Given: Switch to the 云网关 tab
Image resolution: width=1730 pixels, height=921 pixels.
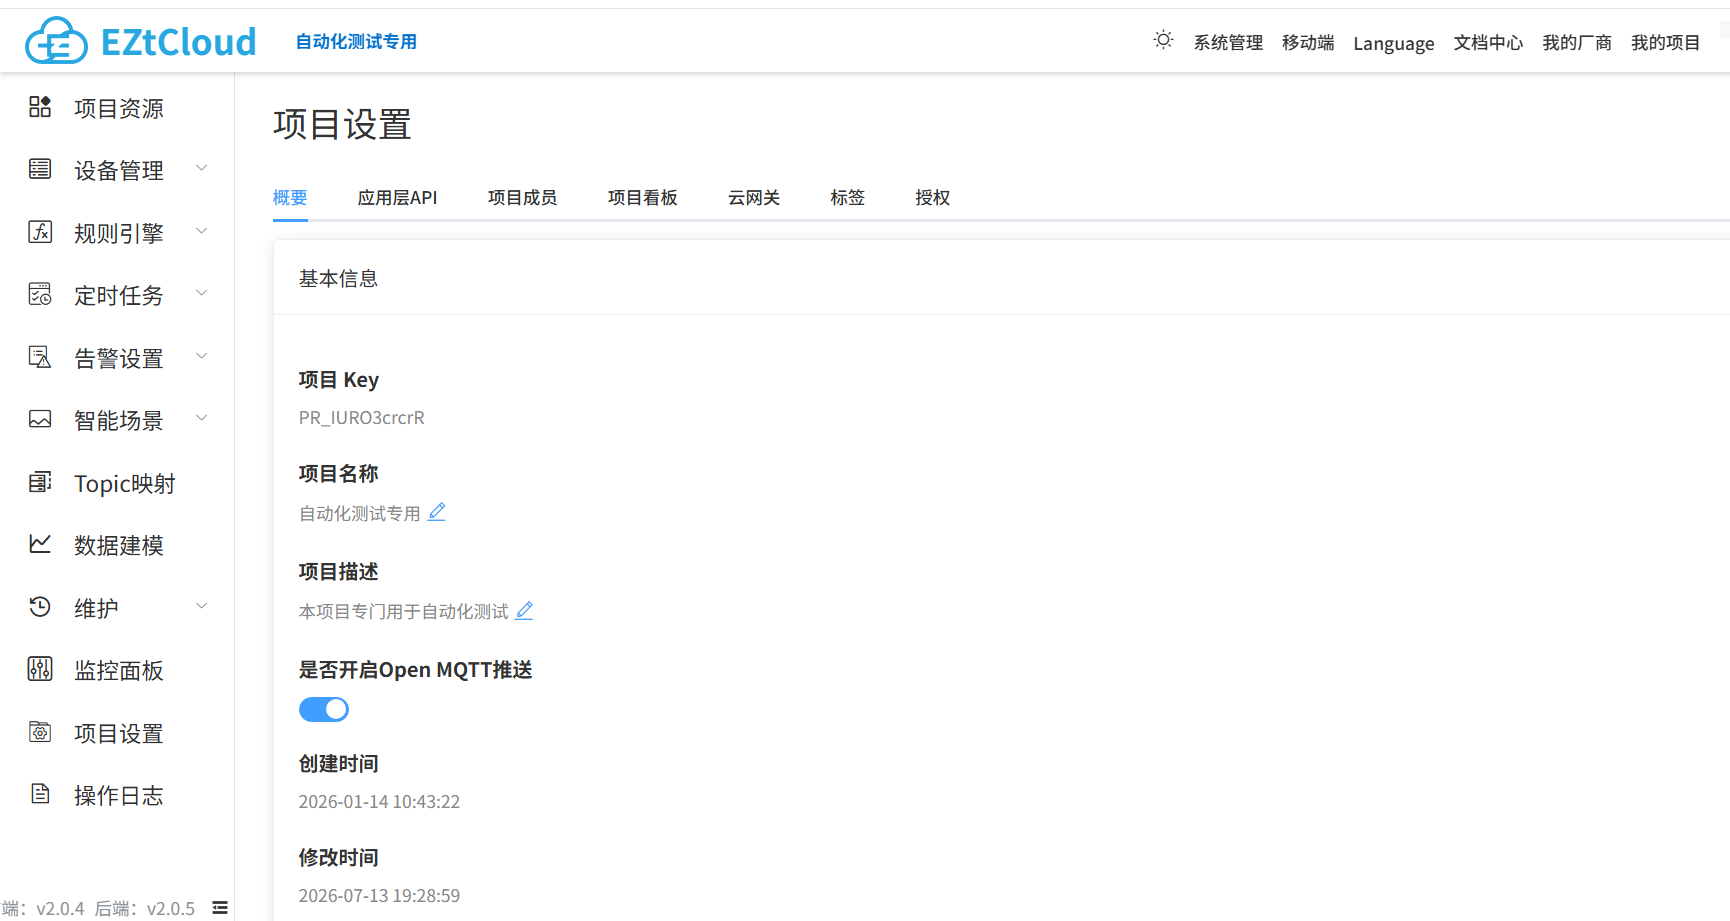Looking at the screenshot, I should [x=754, y=198].
